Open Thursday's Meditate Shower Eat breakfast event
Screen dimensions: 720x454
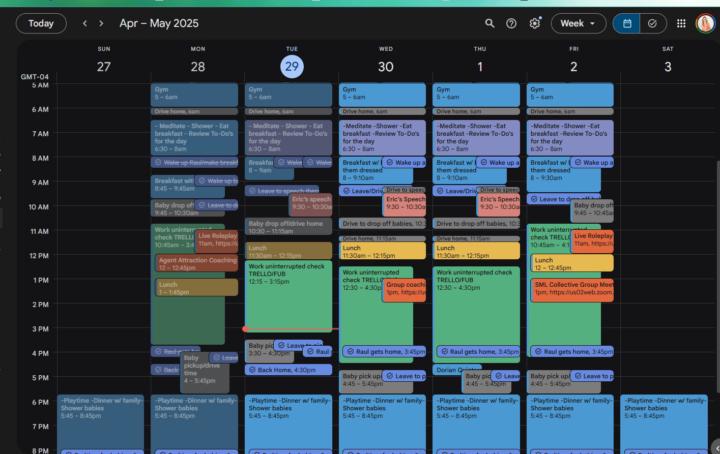coord(476,137)
